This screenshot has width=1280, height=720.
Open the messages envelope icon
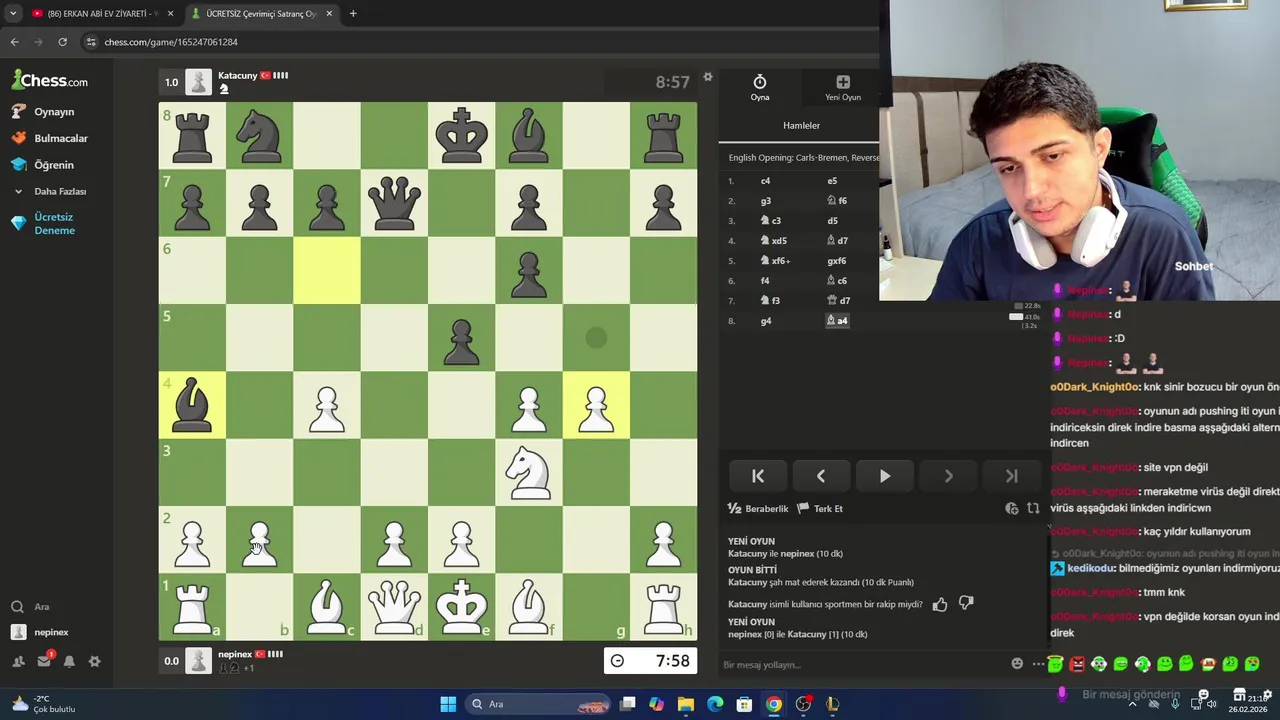pos(44,661)
